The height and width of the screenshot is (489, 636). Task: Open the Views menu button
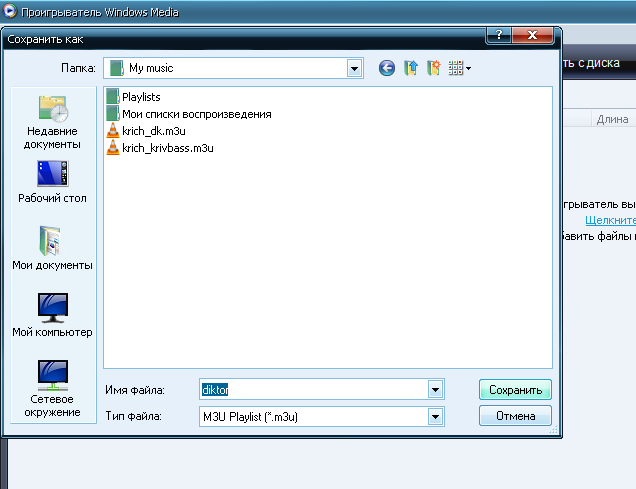(x=459, y=68)
